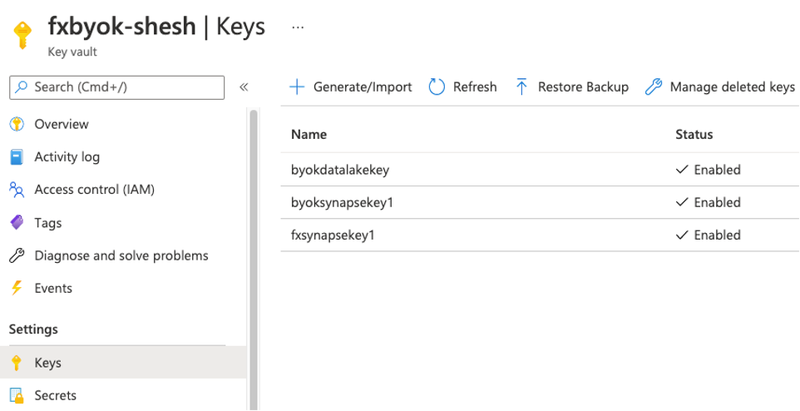The width and height of the screenshot is (800, 411).
Task: Open Secrets under Settings
Action: point(55,396)
